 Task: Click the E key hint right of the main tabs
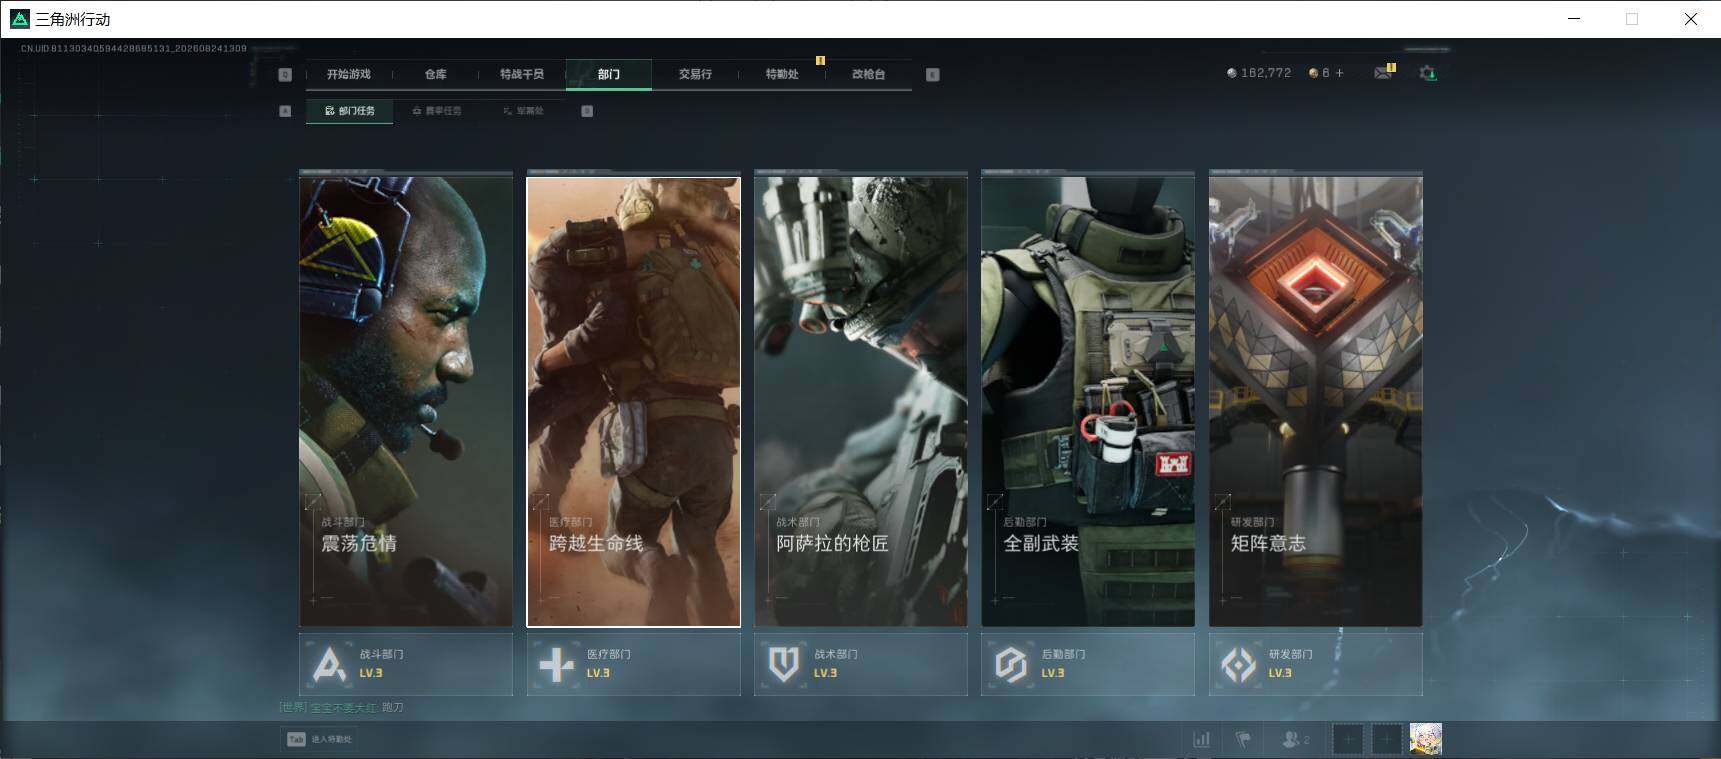933,75
